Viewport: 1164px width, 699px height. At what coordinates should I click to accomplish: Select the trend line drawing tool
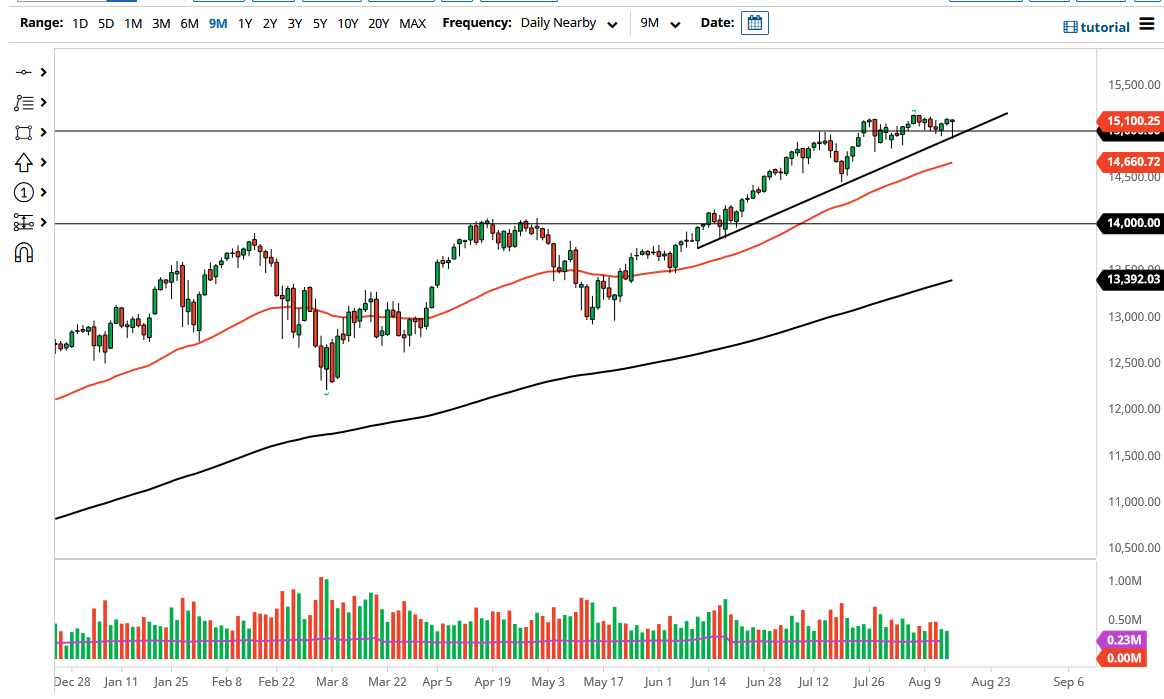coord(23,72)
